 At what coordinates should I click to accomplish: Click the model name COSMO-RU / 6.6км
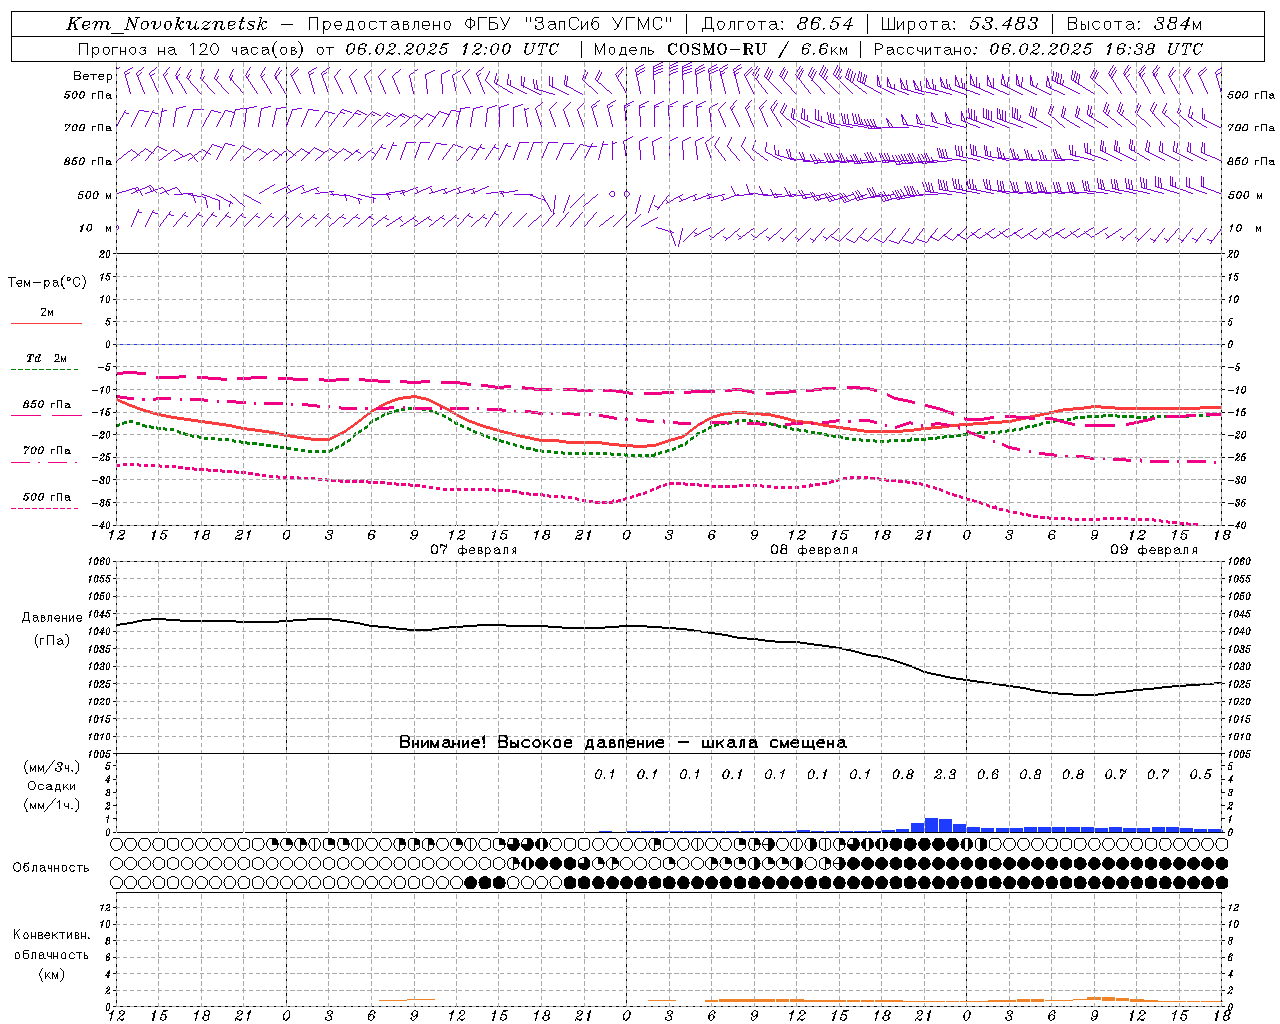click(x=758, y=49)
